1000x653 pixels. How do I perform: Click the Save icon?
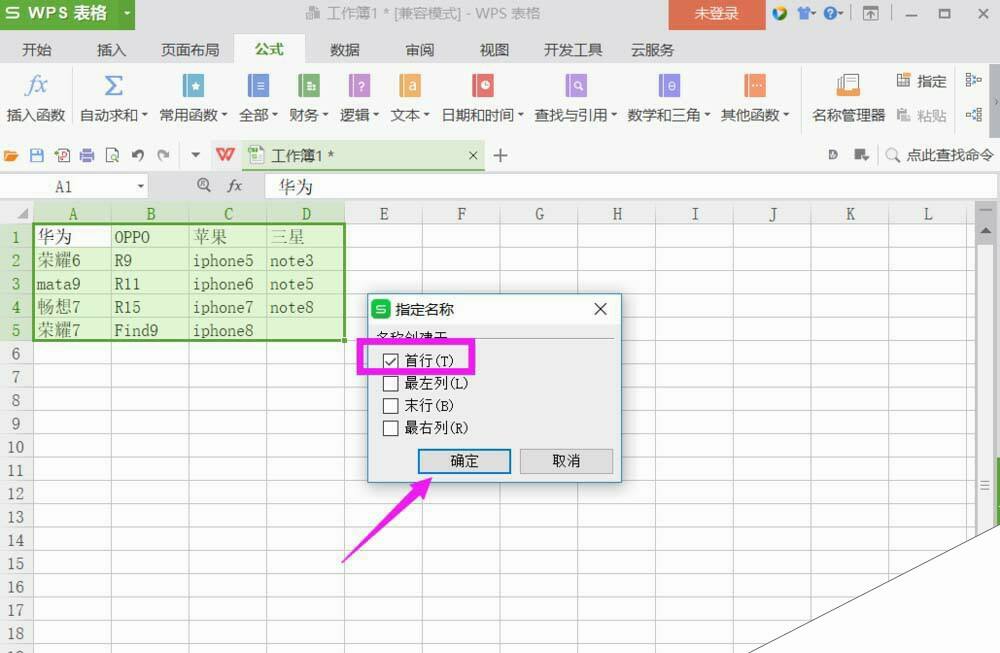[x=37, y=155]
